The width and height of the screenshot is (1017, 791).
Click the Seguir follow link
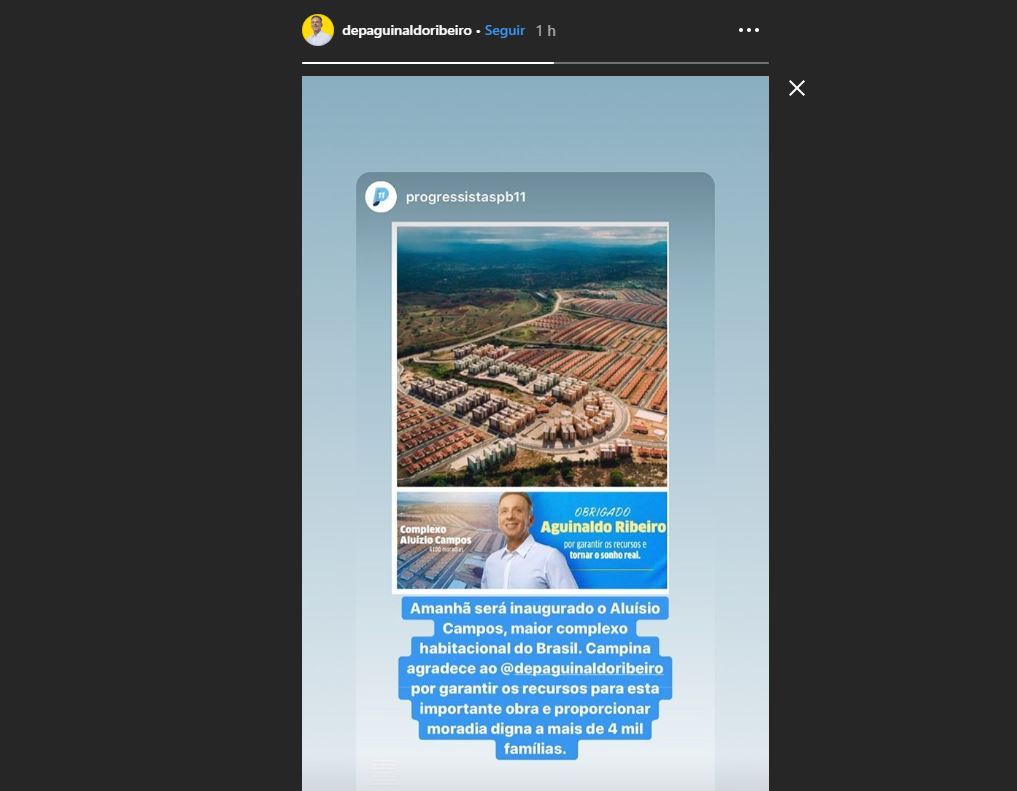pos(505,30)
